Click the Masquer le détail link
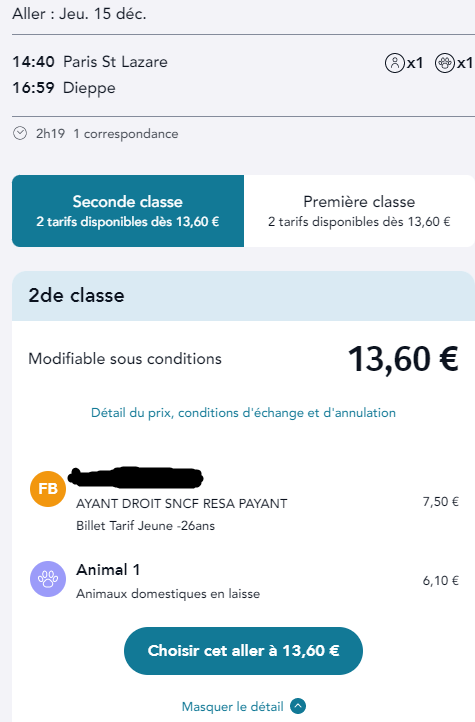This screenshot has width=475, height=722. pyautogui.click(x=232, y=706)
